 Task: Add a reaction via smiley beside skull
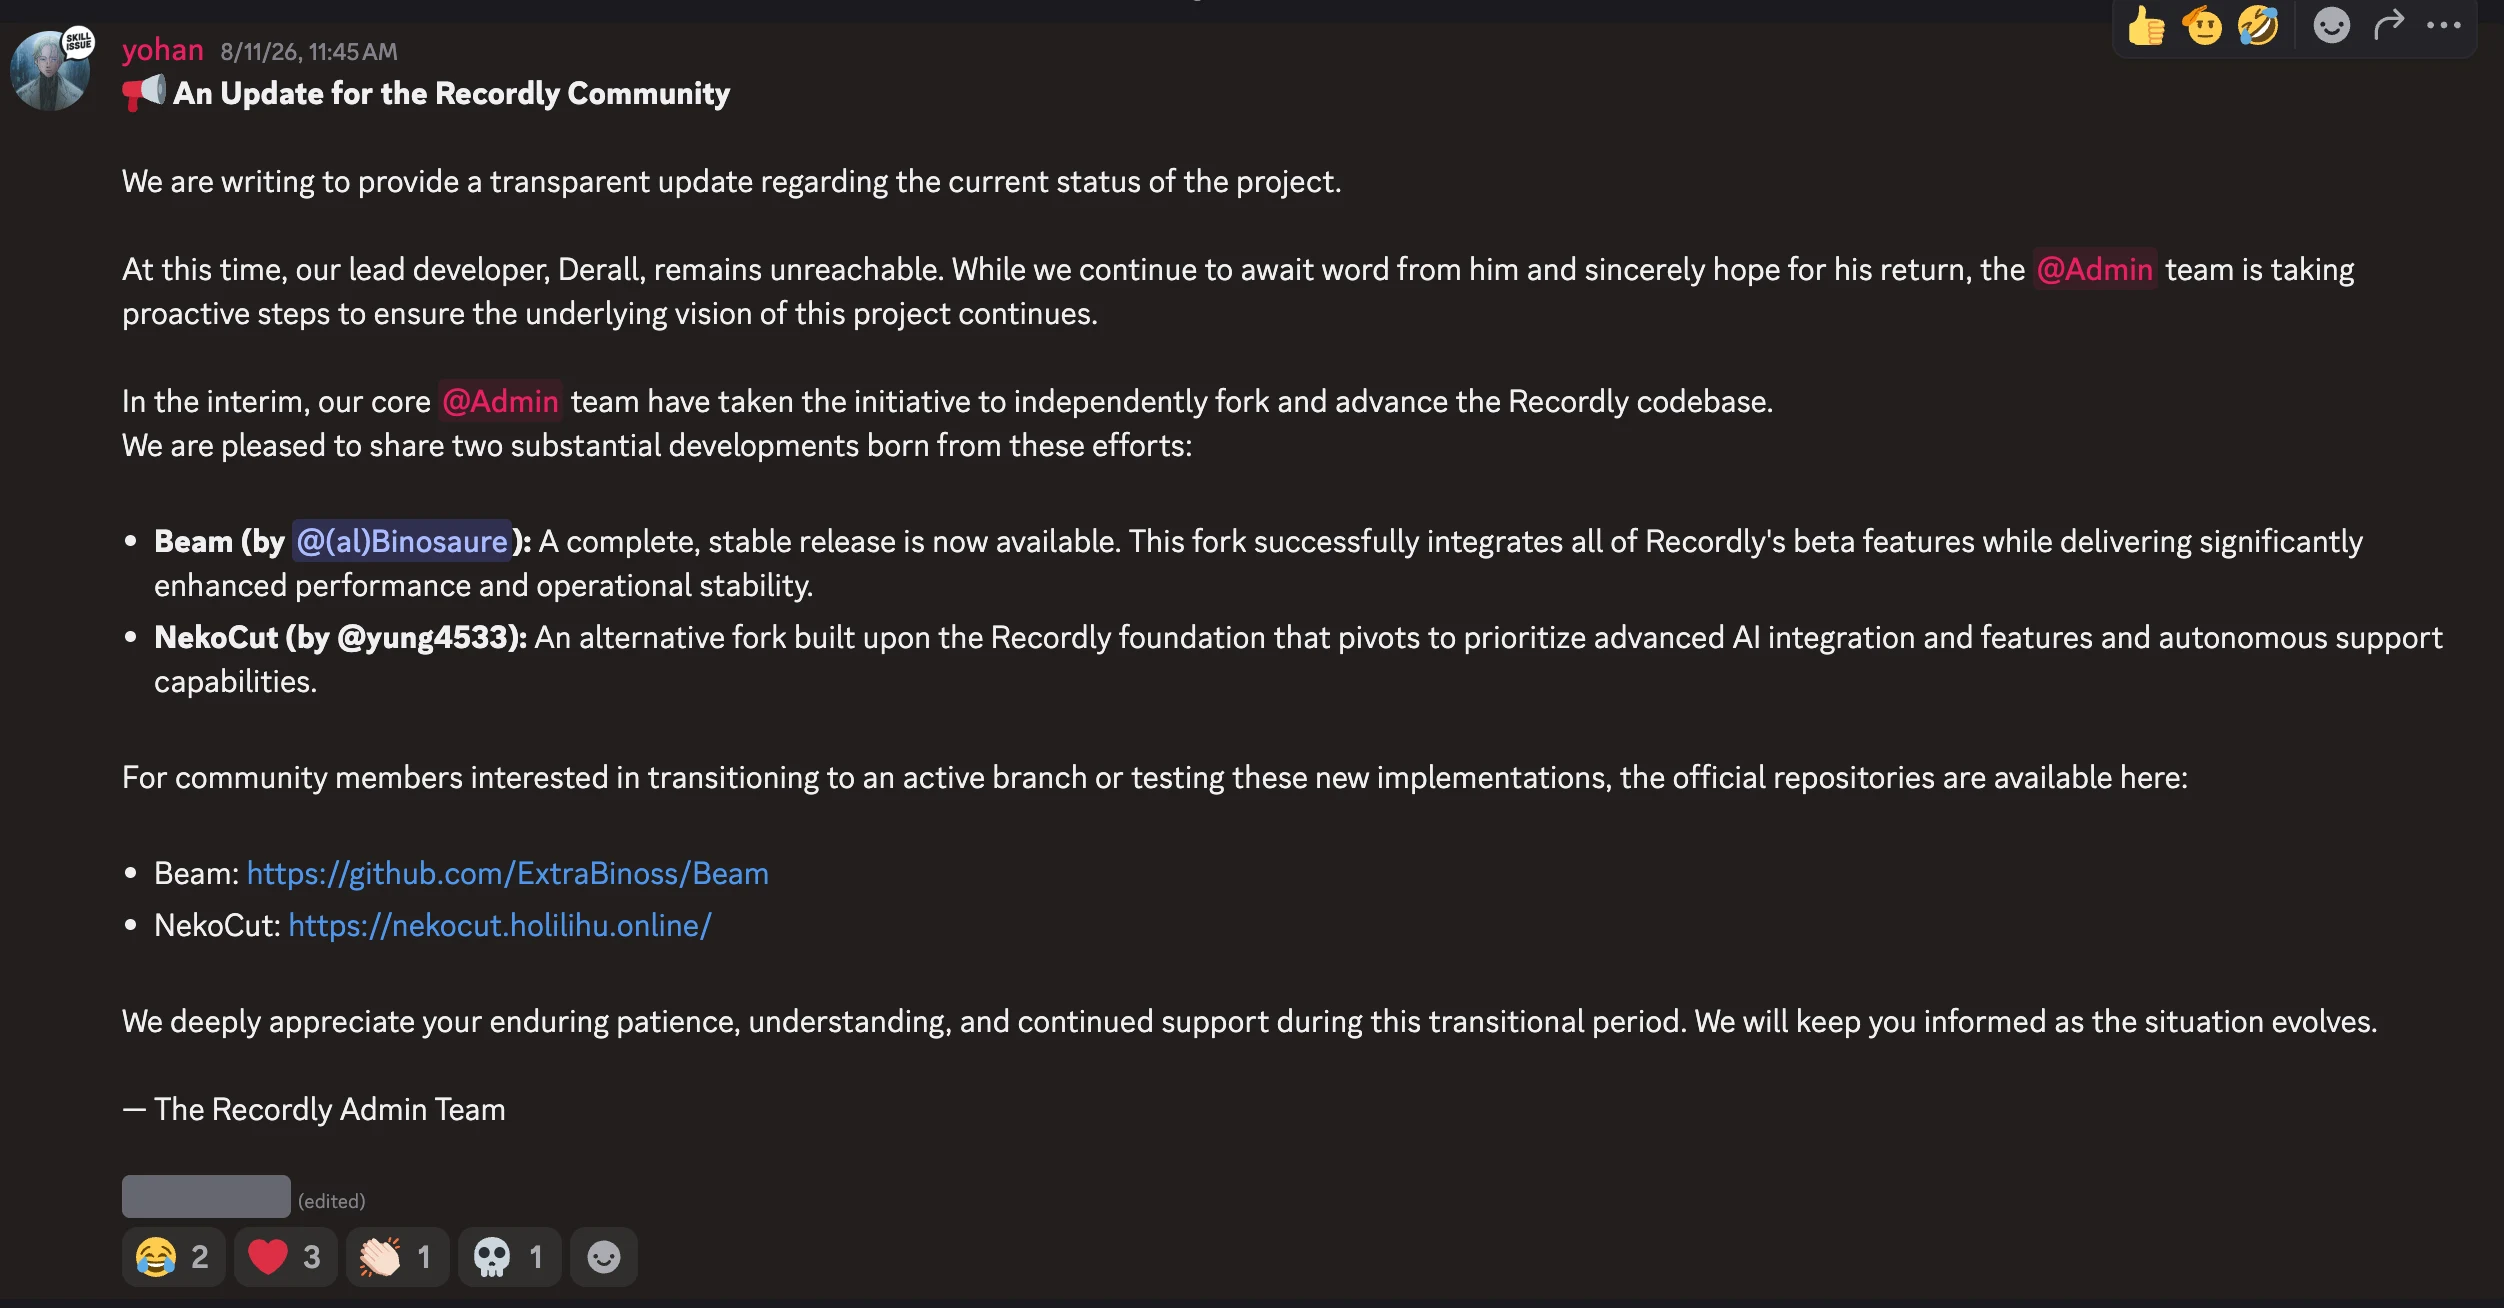604,1257
